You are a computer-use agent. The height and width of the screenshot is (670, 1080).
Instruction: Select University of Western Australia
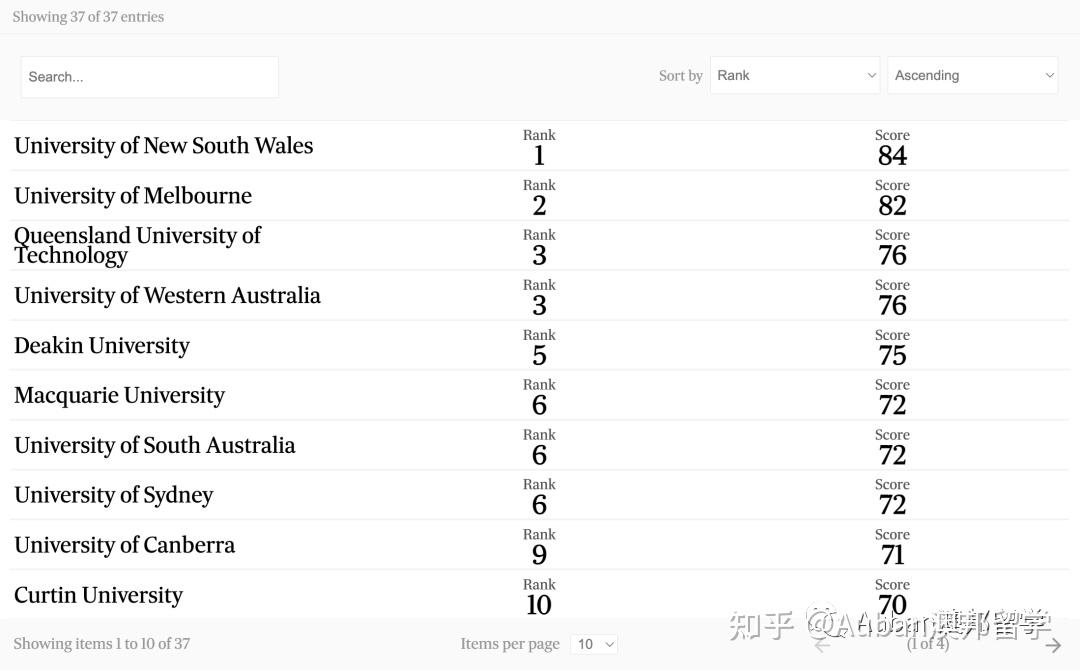tap(167, 296)
